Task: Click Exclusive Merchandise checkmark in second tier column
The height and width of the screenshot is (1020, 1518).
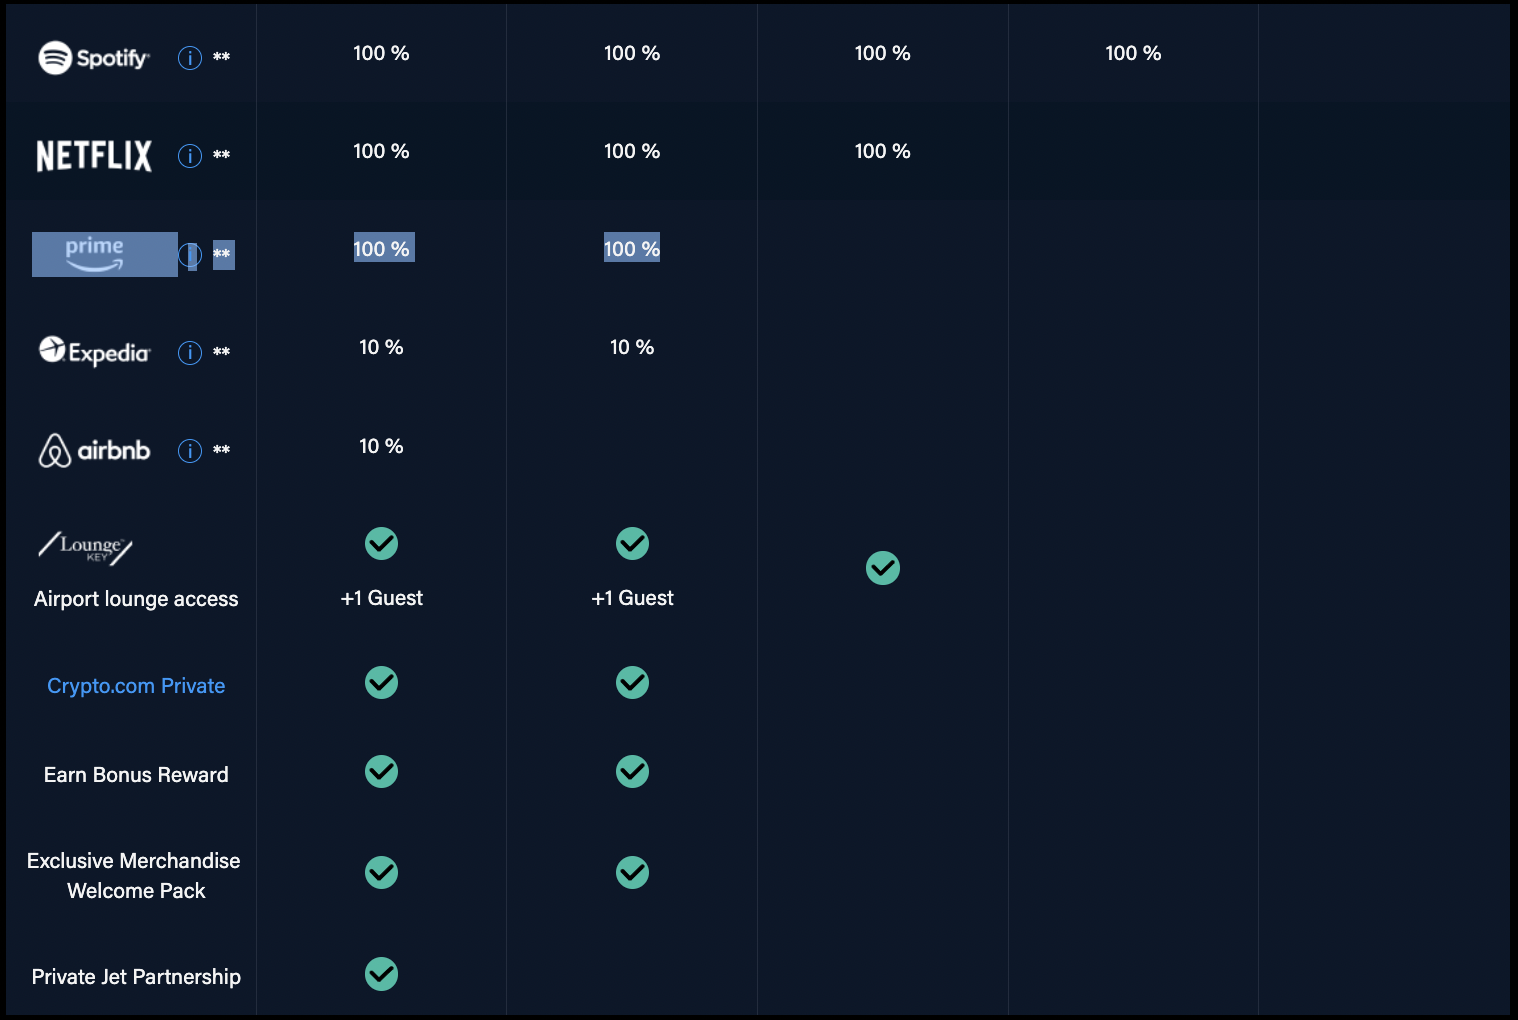Action: pyautogui.click(x=632, y=872)
